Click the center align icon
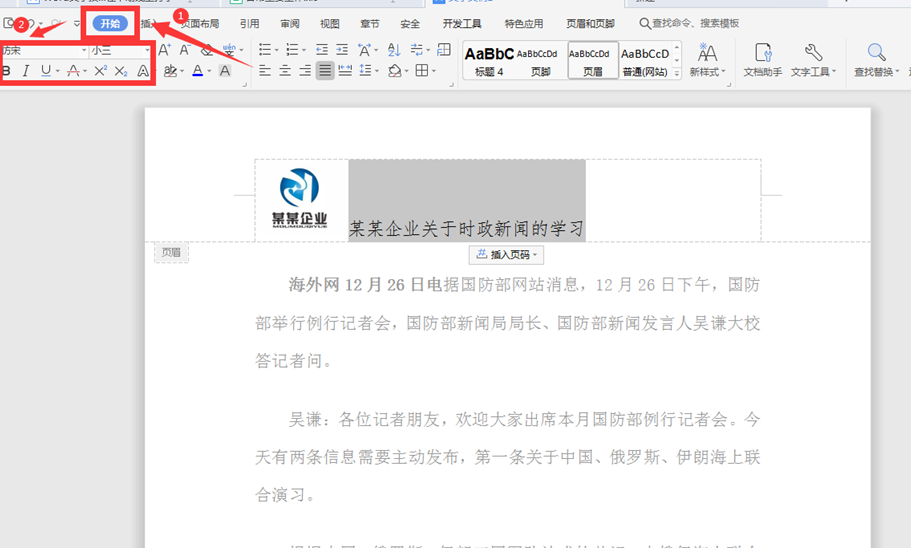911x548 pixels. [x=285, y=71]
